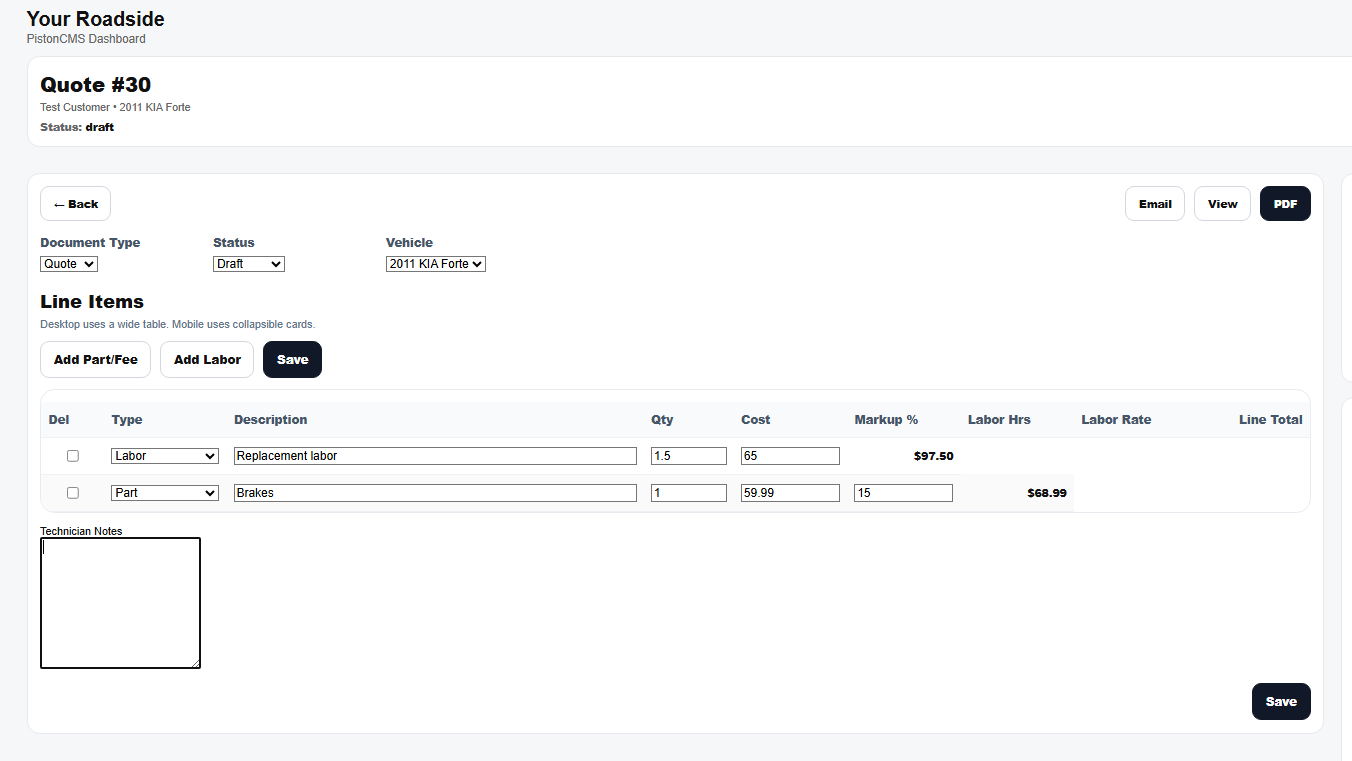The image size is (1352, 761).
Task: Click the bottom-right Save button
Action: pos(1281,701)
